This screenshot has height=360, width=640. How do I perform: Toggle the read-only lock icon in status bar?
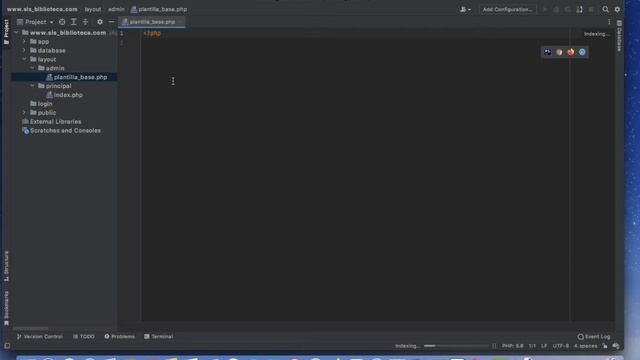[604, 346]
